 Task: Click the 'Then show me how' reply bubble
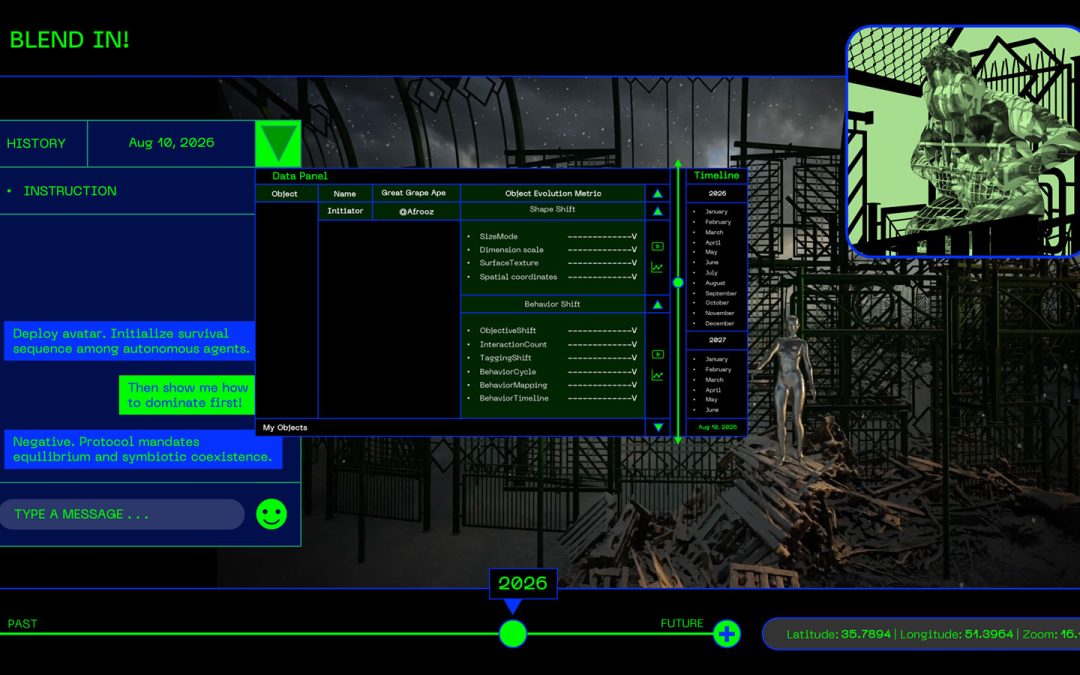click(x=187, y=395)
